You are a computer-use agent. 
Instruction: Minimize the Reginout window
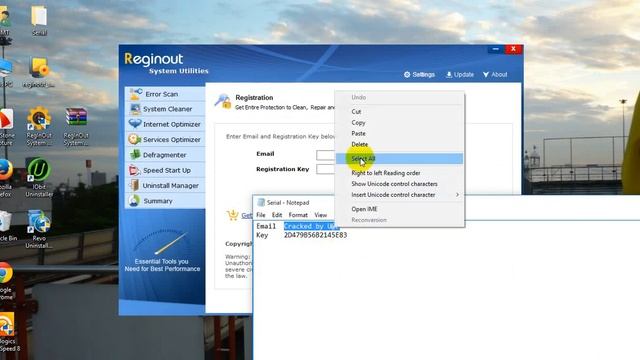(x=496, y=49)
